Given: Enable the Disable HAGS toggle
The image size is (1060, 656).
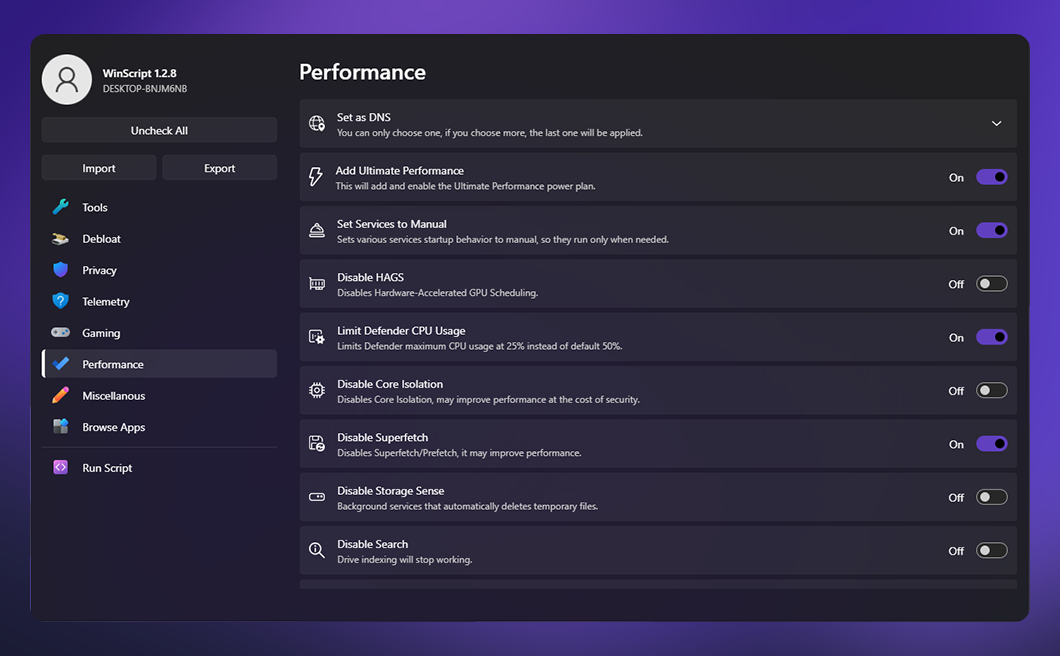Looking at the screenshot, I should [x=991, y=284].
